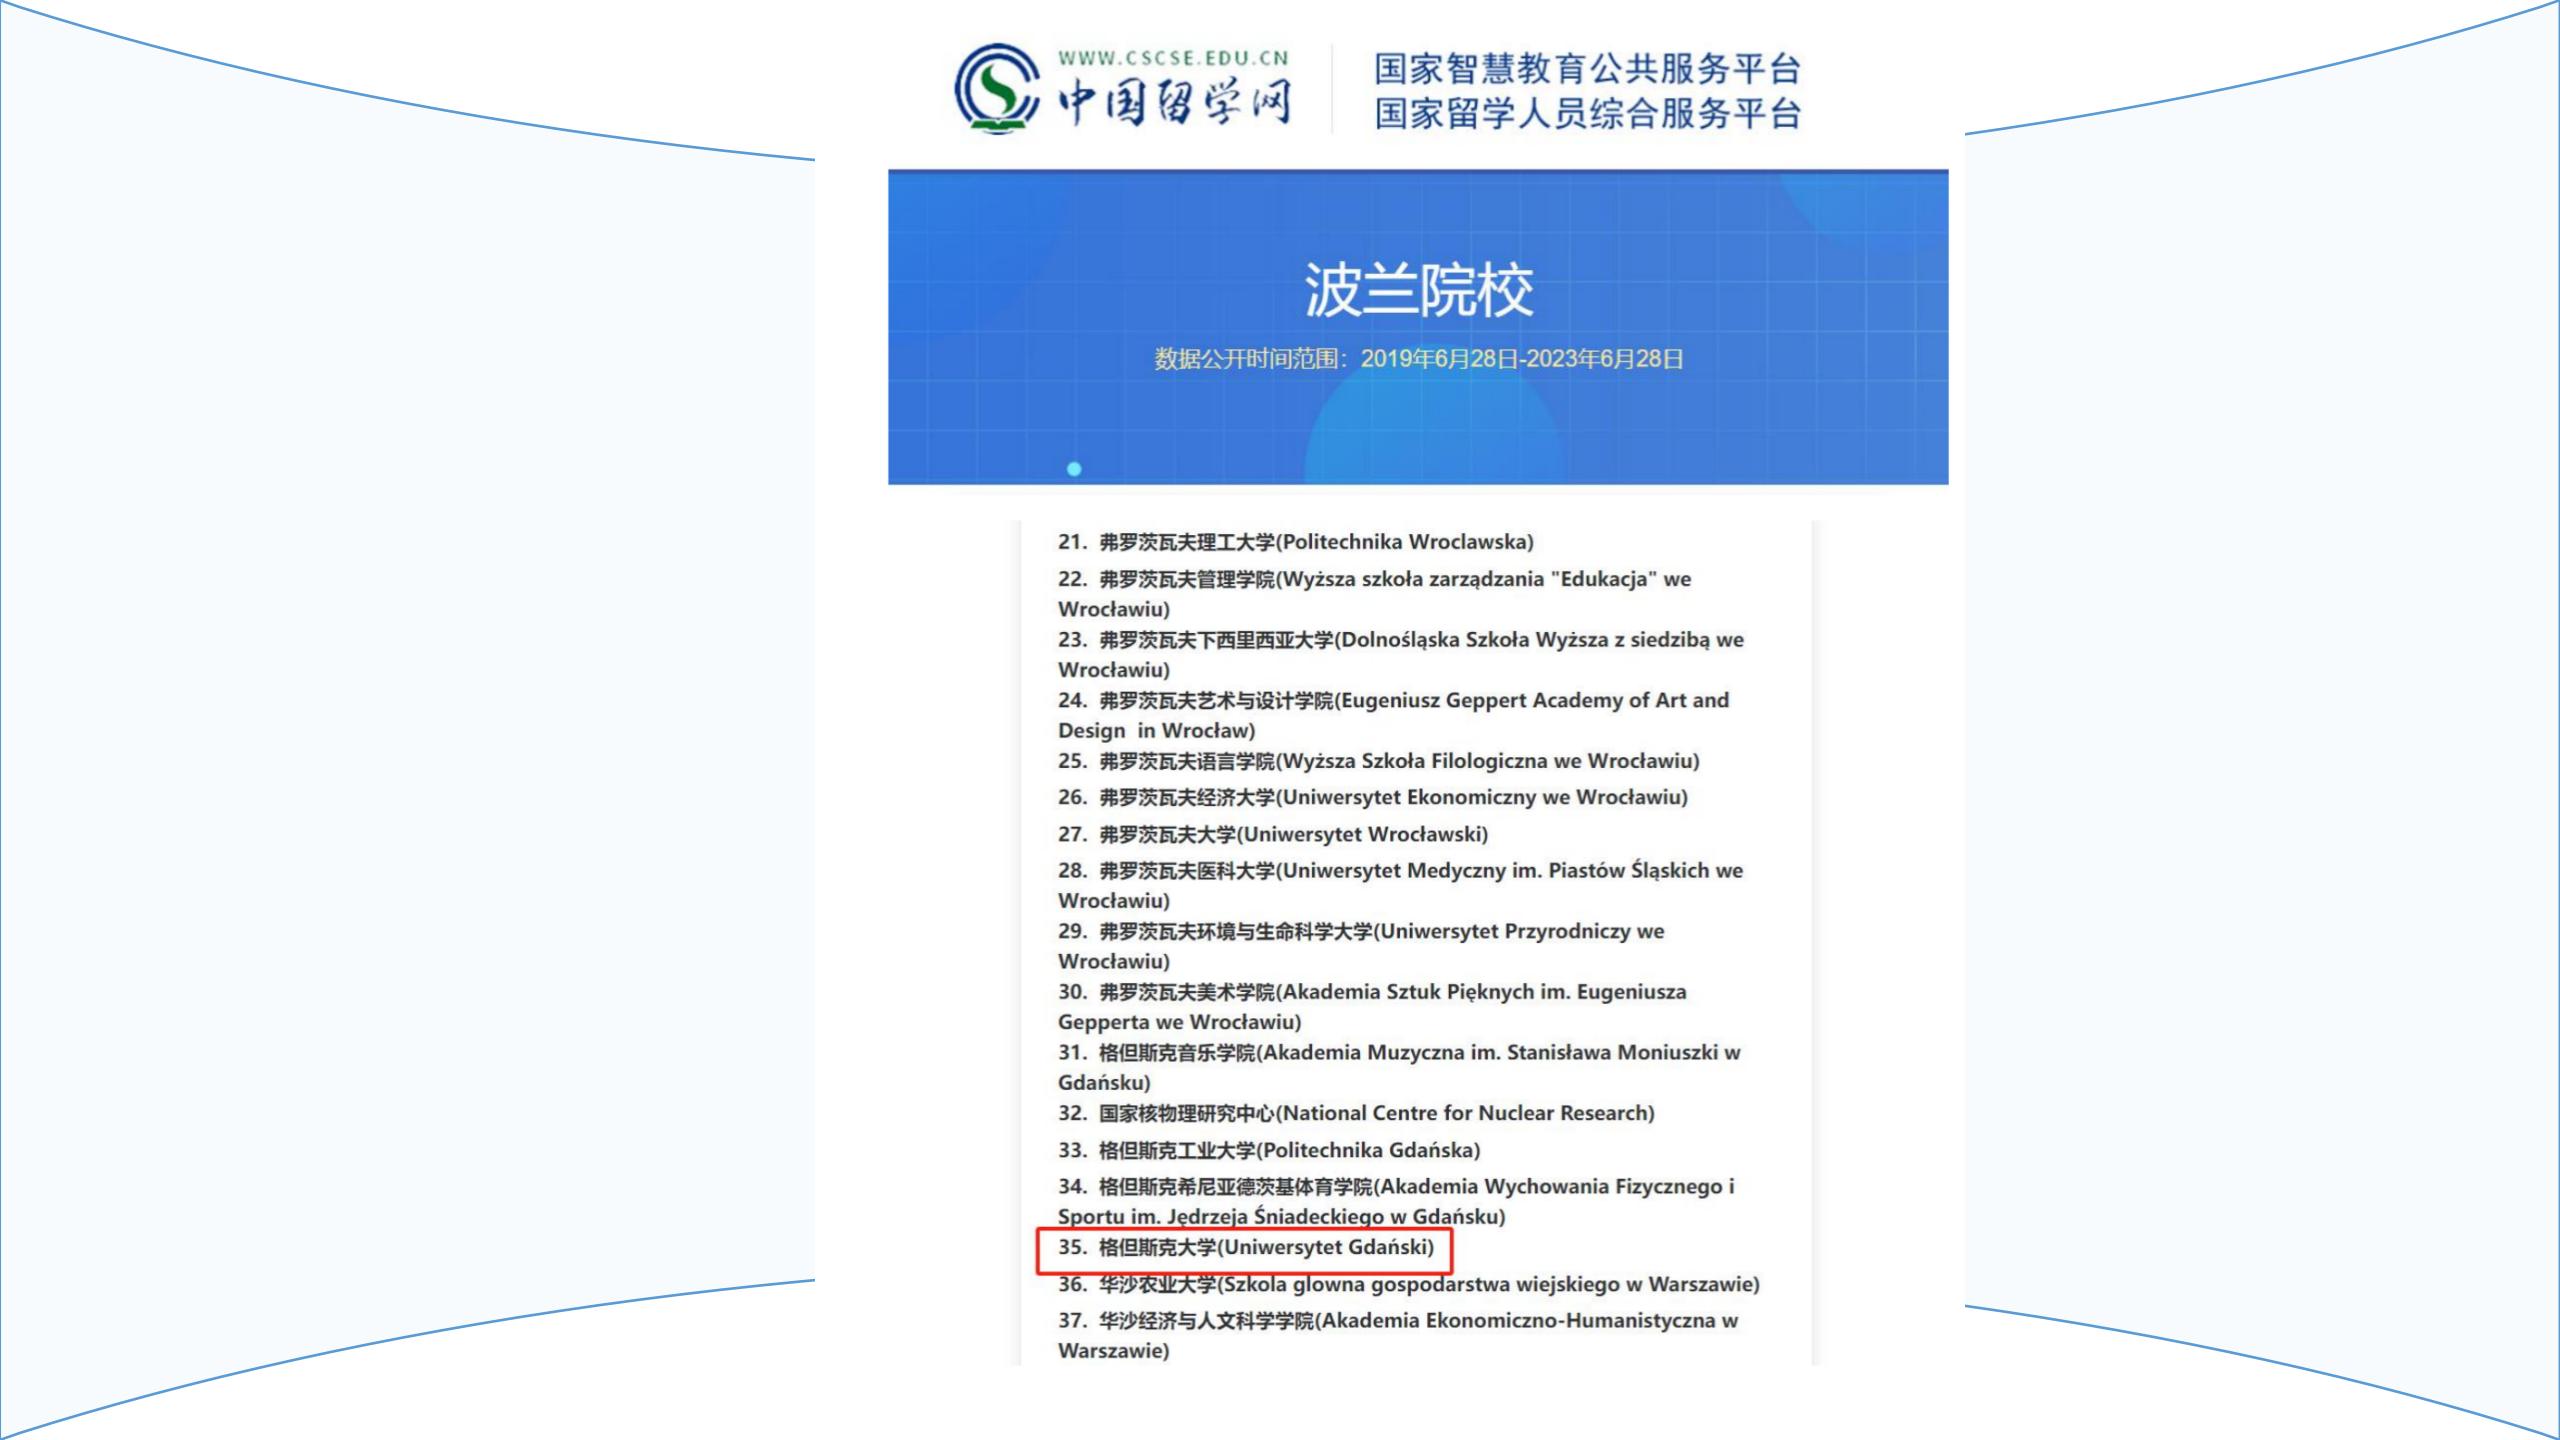The width and height of the screenshot is (2560, 1440).
Task: Select entry 22 弗罗茨瓦夫管理学院
Action: pos(1375,594)
